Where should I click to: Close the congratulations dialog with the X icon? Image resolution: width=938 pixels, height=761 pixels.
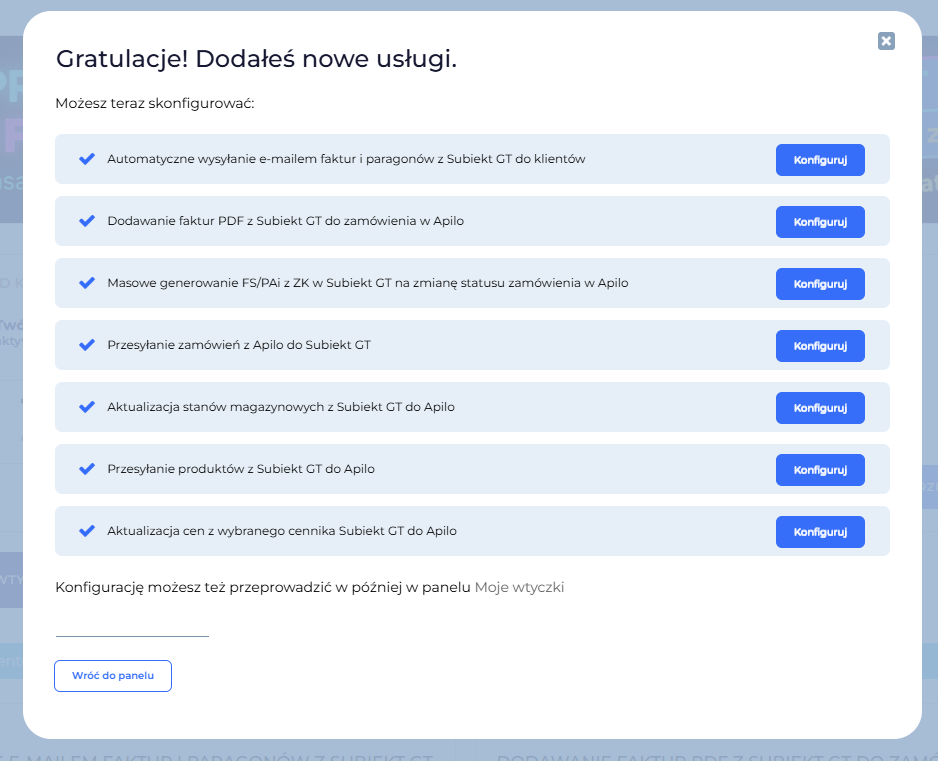click(886, 41)
